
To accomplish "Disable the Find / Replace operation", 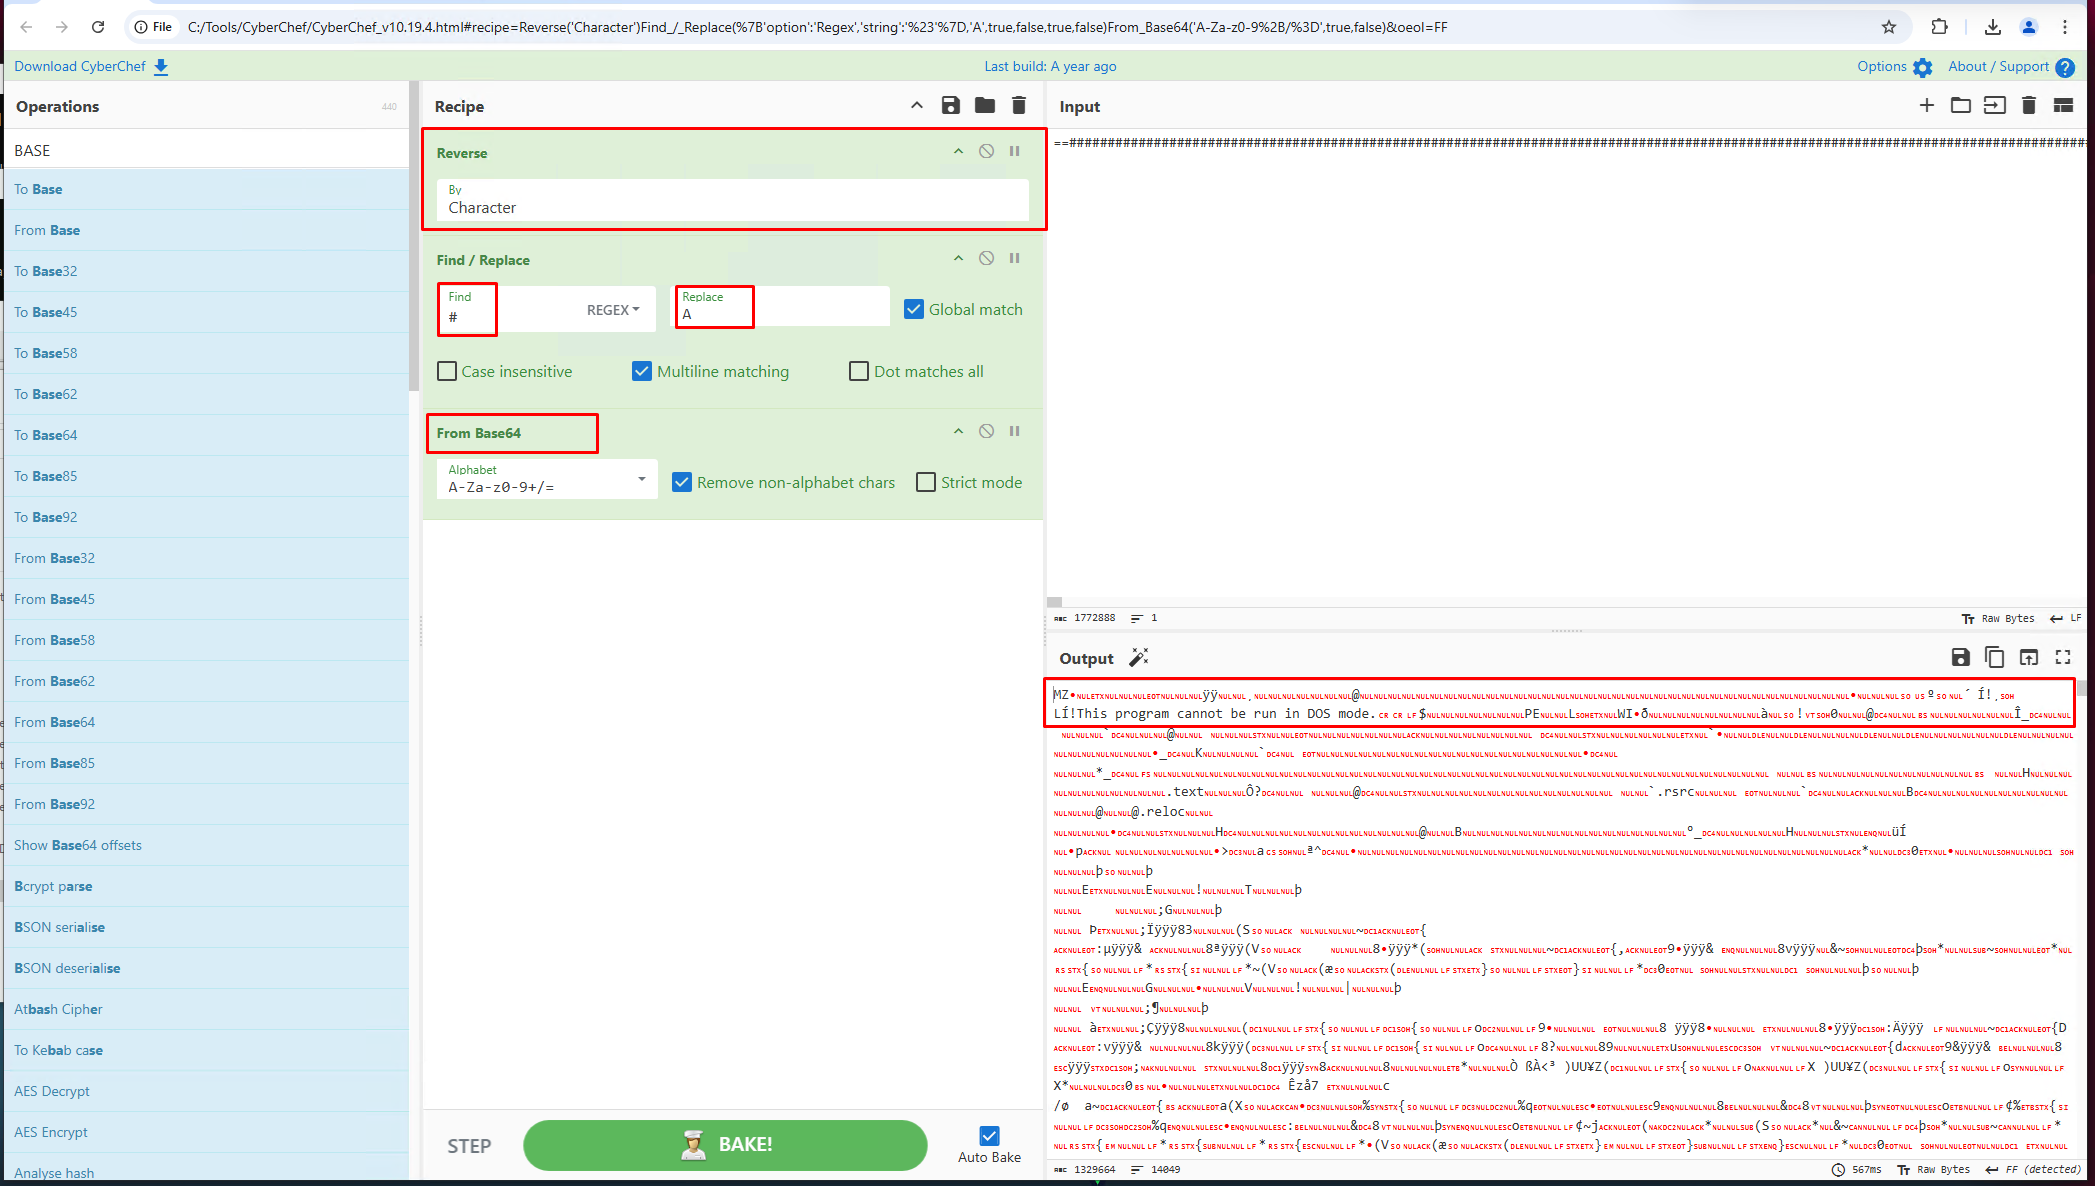I will click(986, 259).
